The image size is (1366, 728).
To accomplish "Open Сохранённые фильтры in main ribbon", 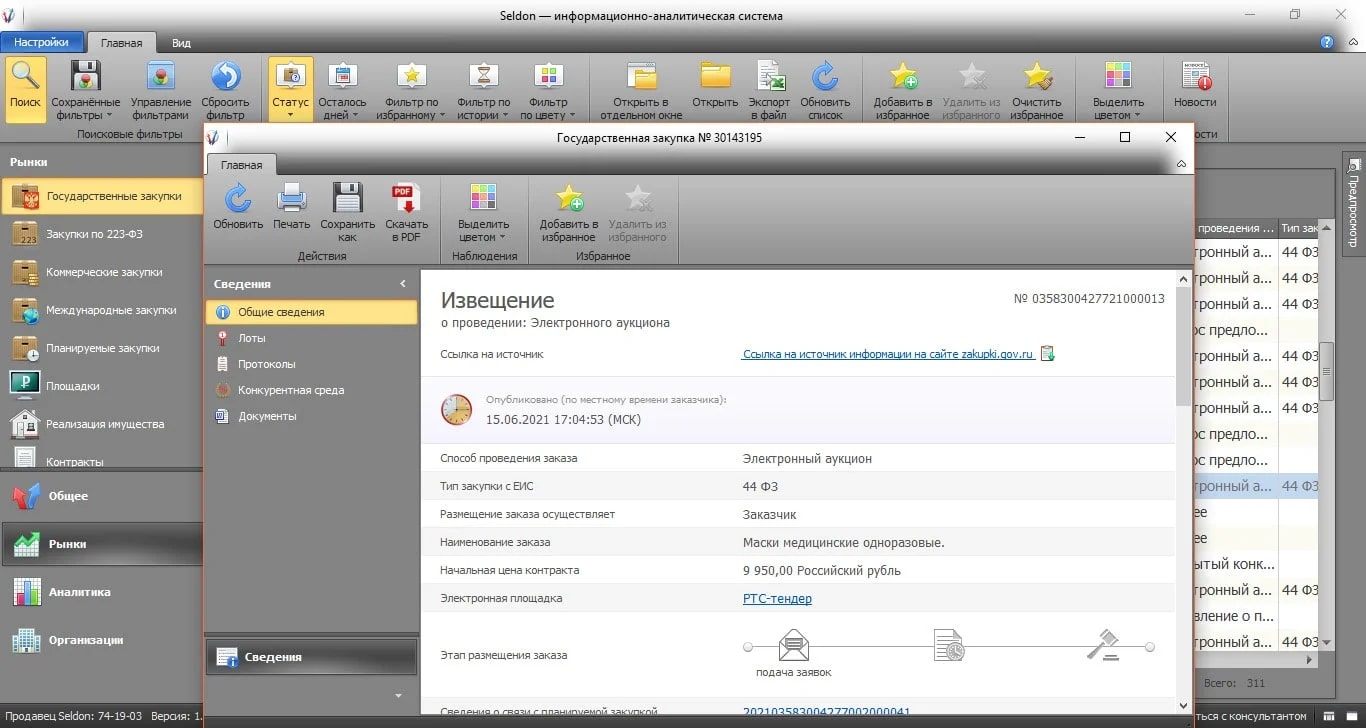I will coord(86,89).
